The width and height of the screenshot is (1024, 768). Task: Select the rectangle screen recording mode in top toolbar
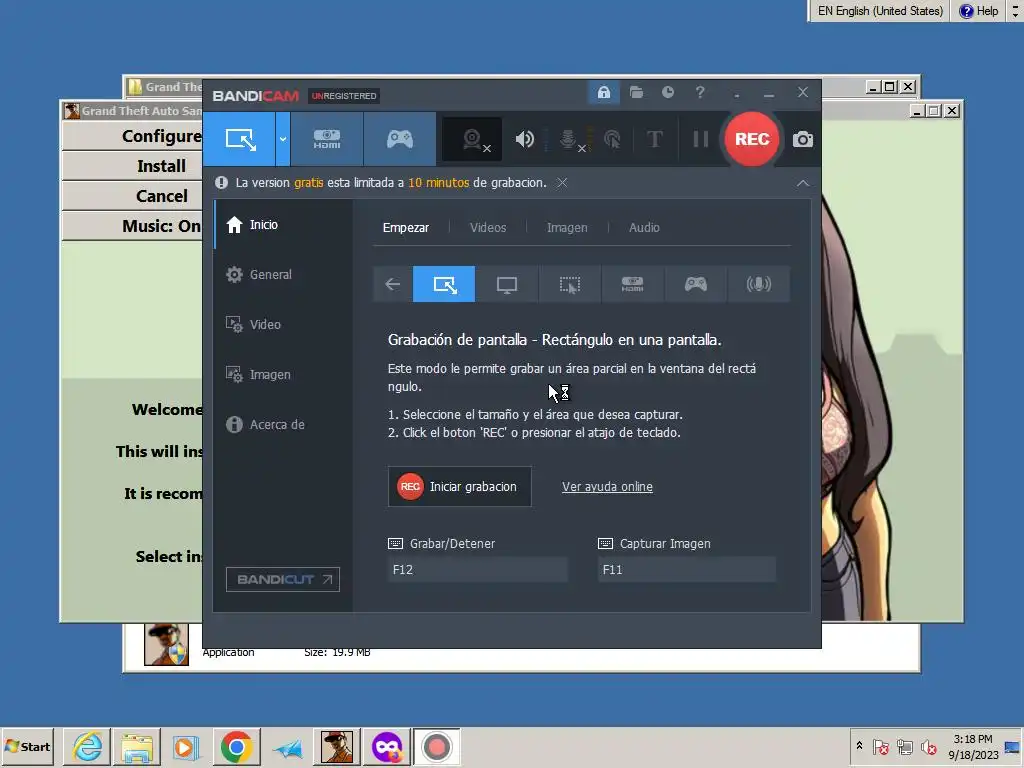[x=239, y=139]
